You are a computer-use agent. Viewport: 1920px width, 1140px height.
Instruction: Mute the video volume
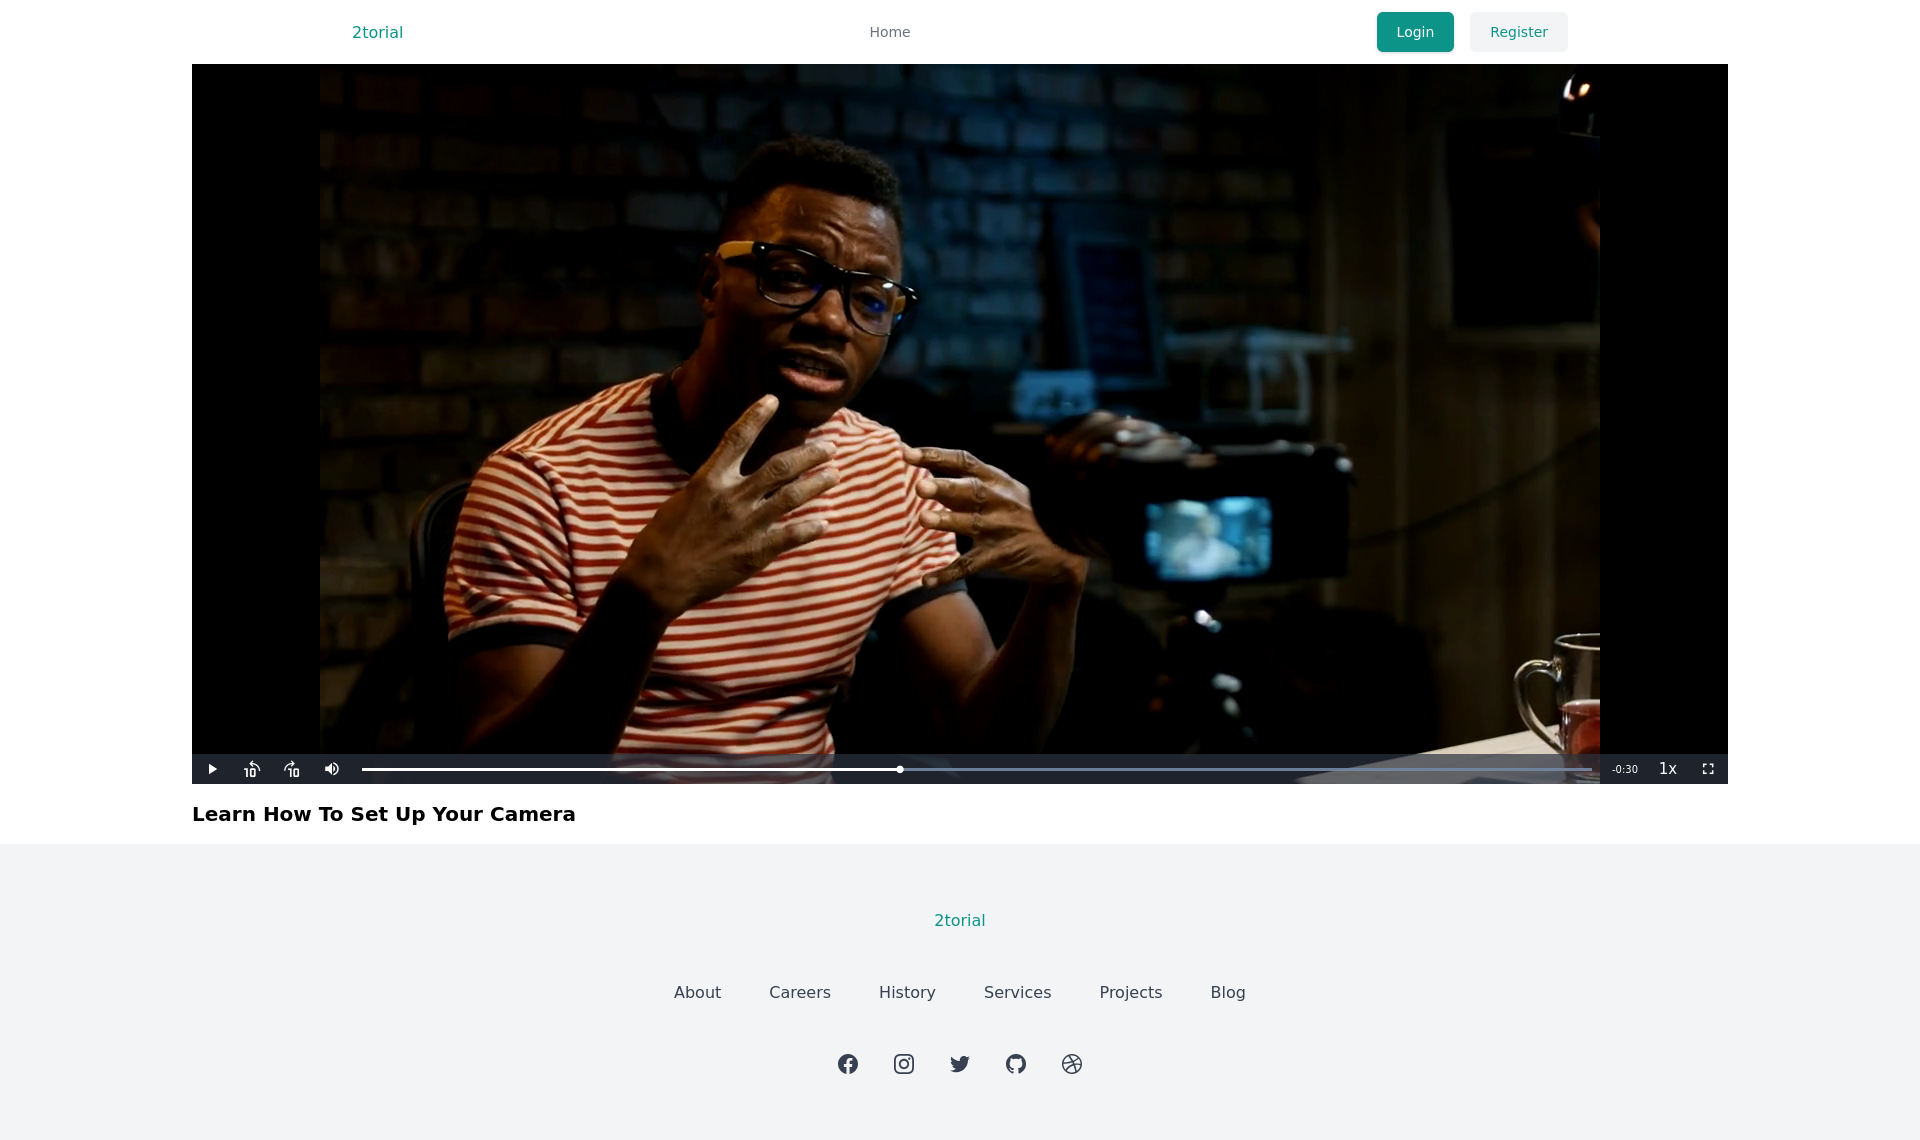(332, 769)
